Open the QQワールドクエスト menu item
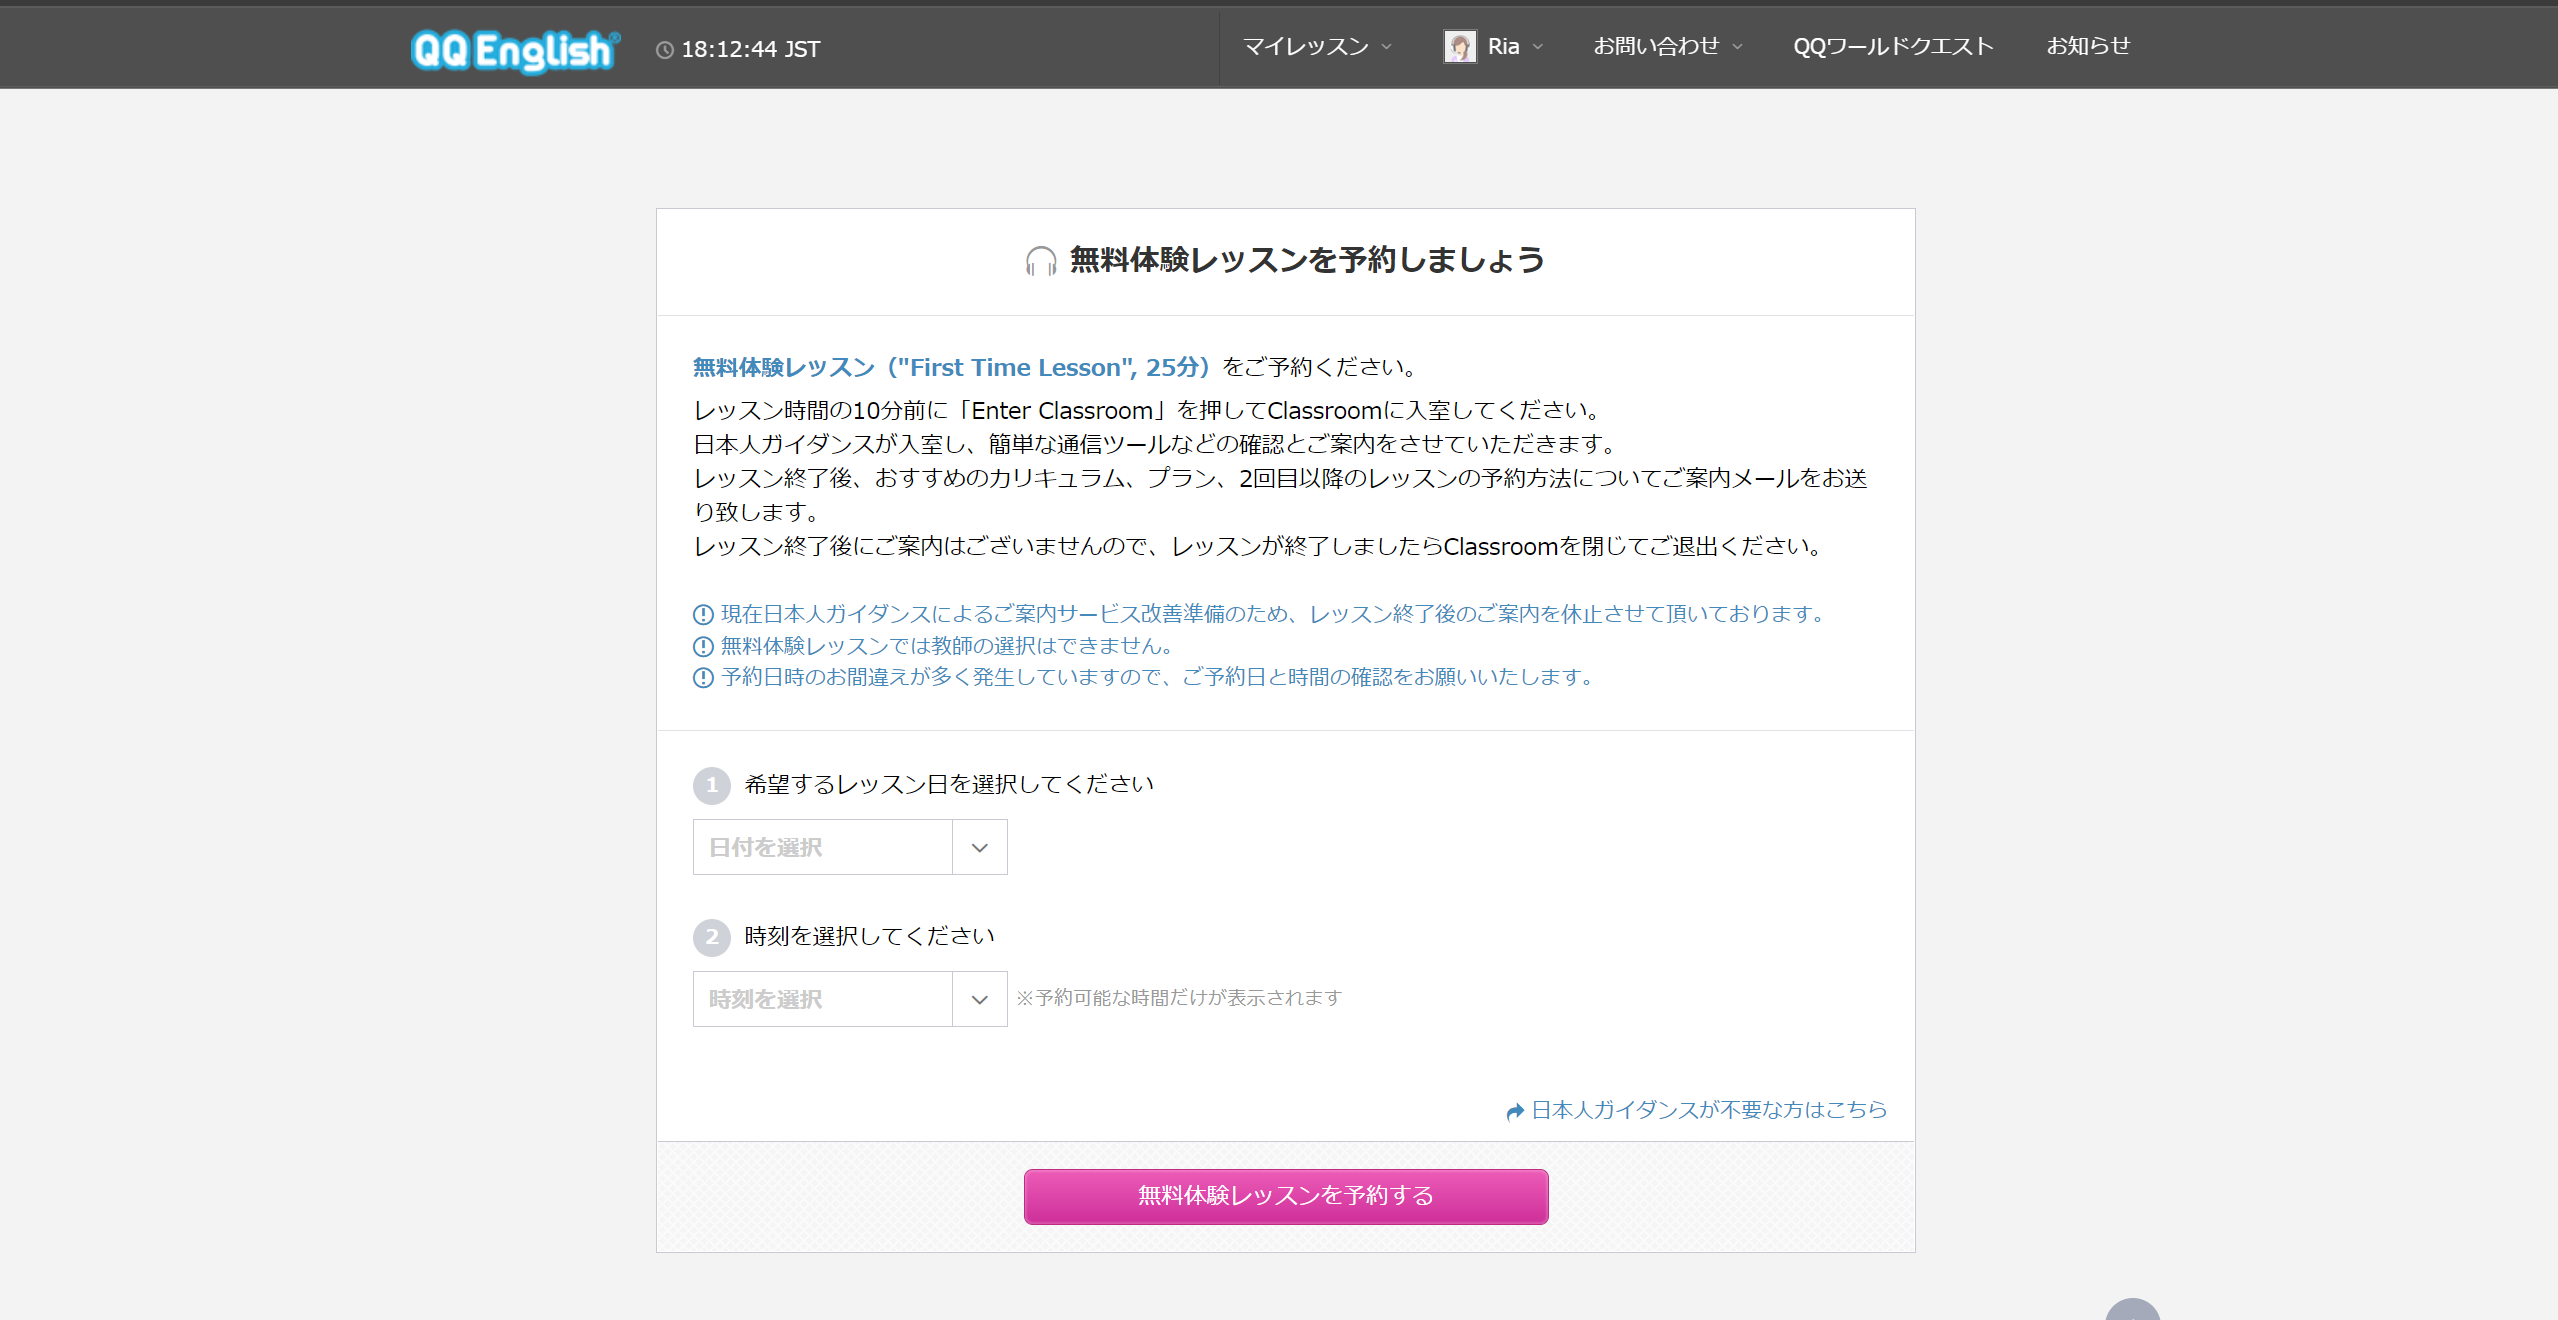 click(x=1892, y=46)
